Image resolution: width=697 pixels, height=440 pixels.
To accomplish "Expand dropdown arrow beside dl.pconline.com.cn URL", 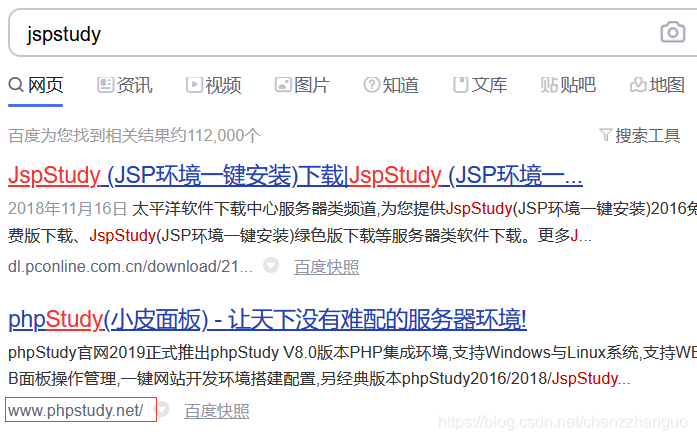I will coord(271,265).
